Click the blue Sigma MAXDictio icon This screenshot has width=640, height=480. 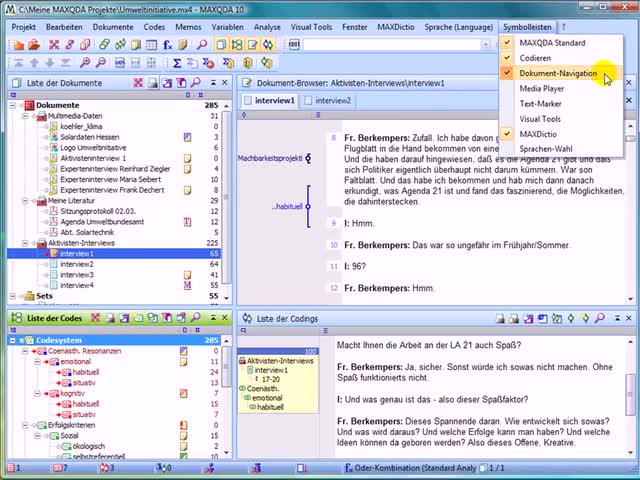click(x=177, y=63)
